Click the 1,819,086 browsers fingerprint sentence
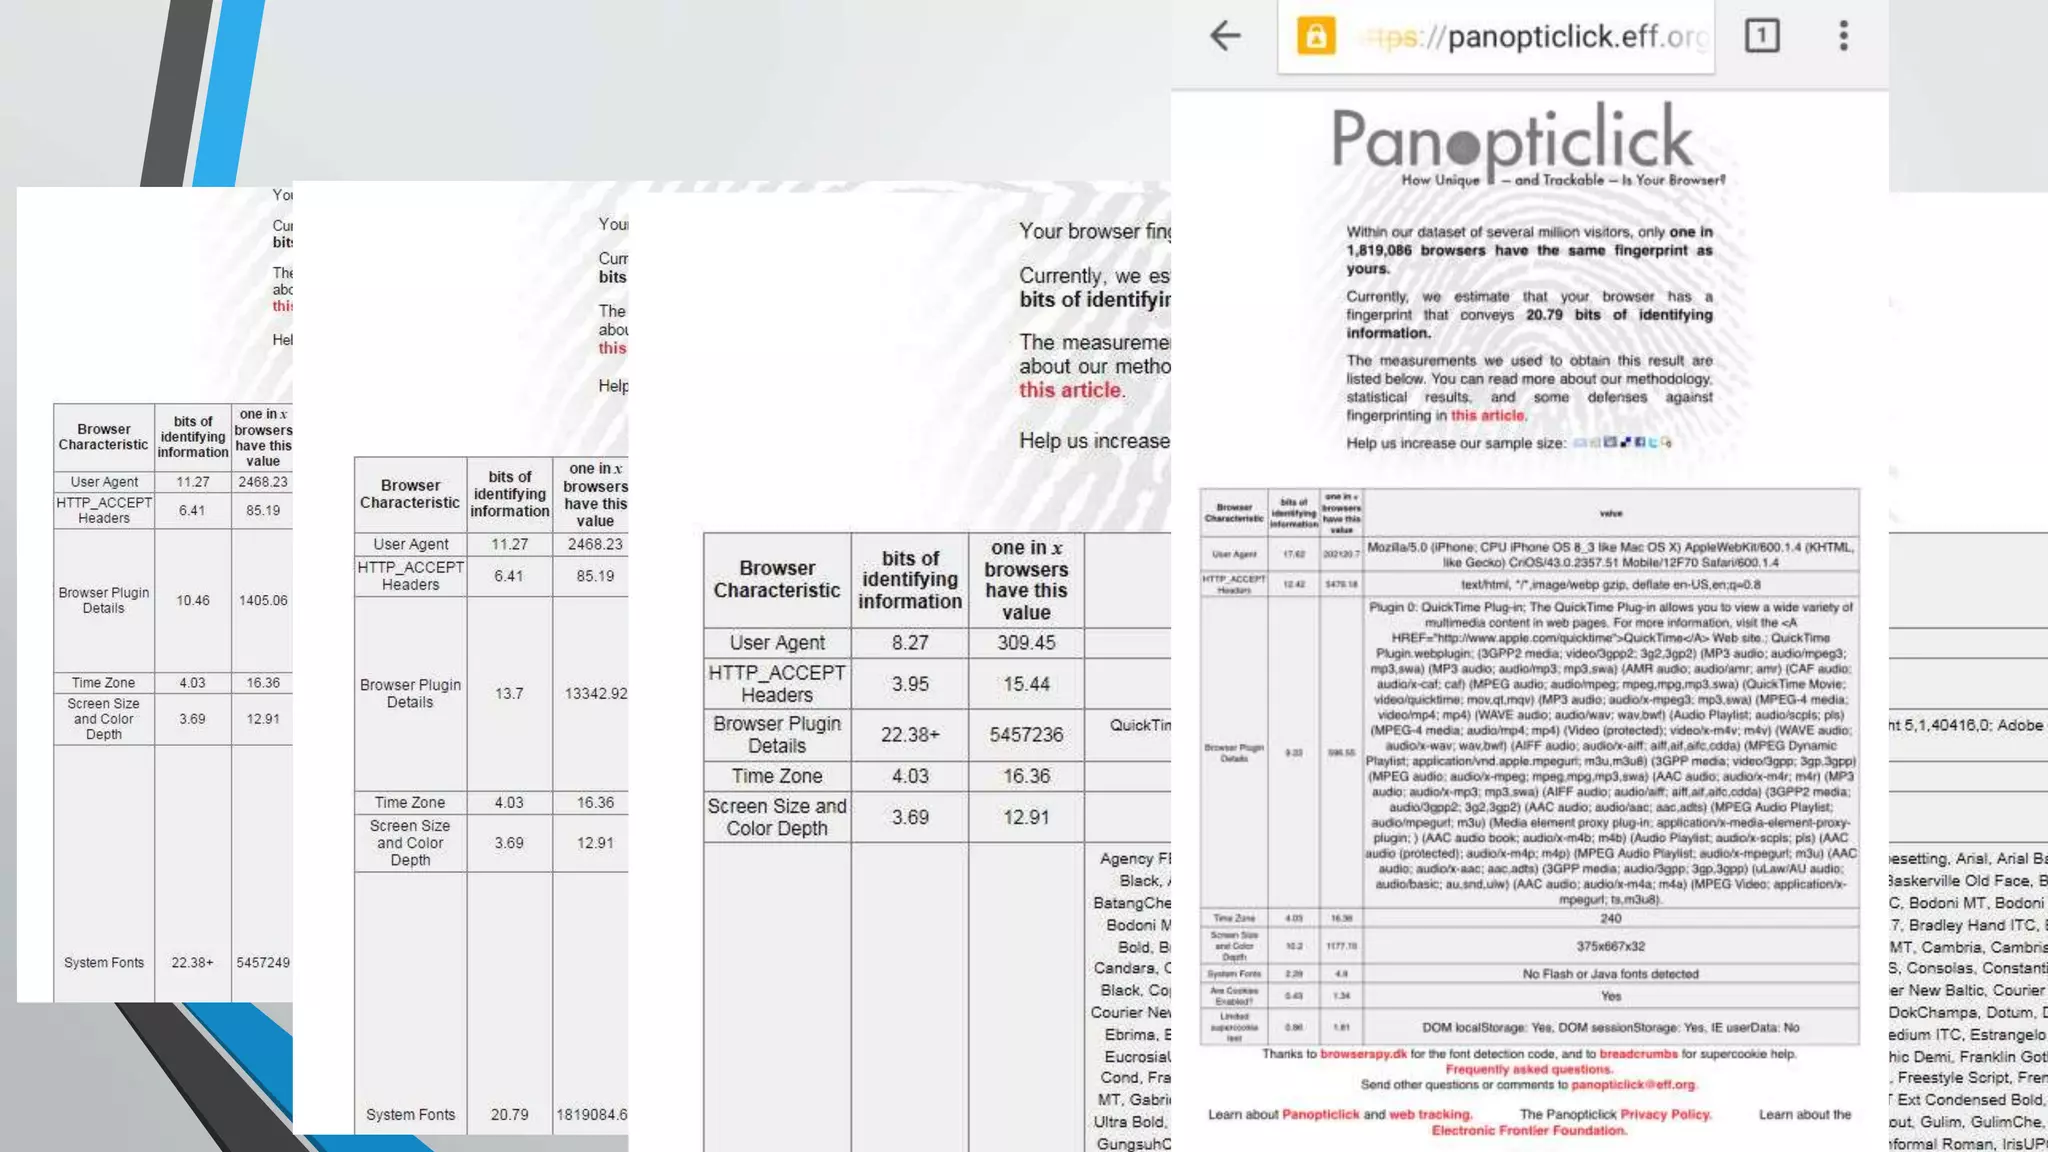The image size is (2048, 1152). pyautogui.click(x=1529, y=250)
